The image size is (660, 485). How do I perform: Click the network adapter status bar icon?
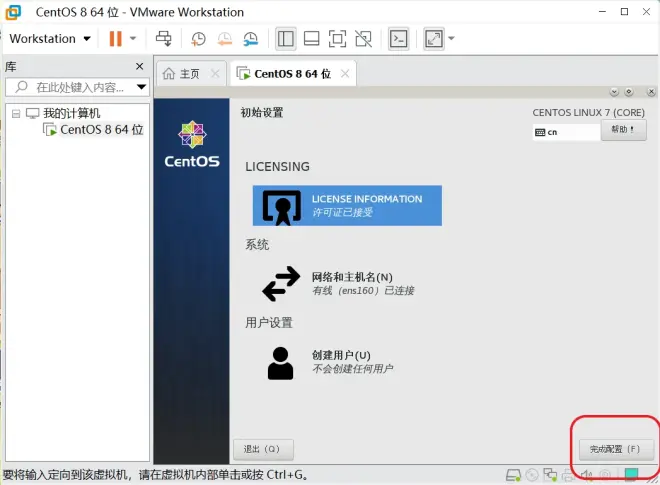pyautogui.click(x=550, y=475)
